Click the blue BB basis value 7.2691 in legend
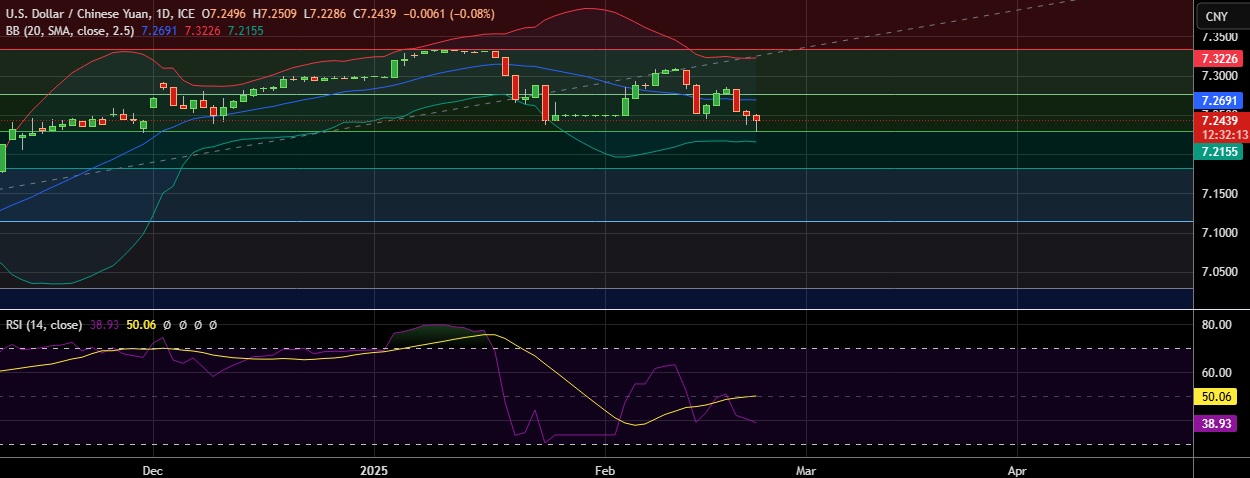Screen dimensions: 1250x478 159,32
